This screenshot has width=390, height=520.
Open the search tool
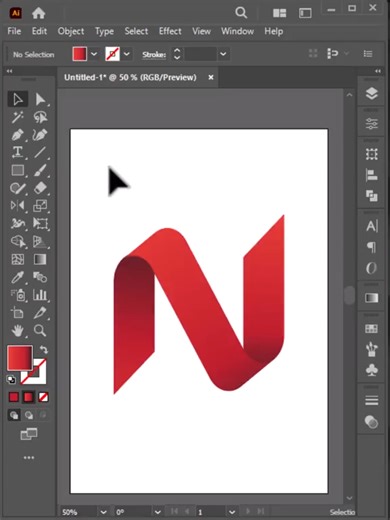(241, 13)
